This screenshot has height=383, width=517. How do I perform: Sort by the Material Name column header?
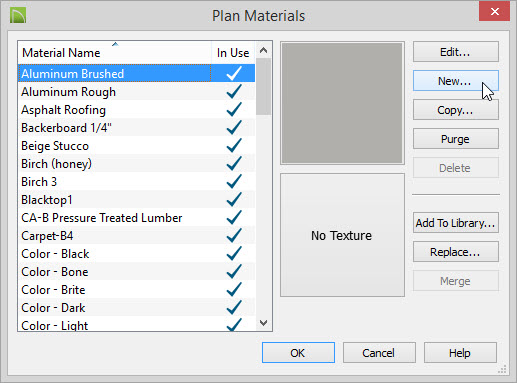pyautogui.click(x=115, y=53)
